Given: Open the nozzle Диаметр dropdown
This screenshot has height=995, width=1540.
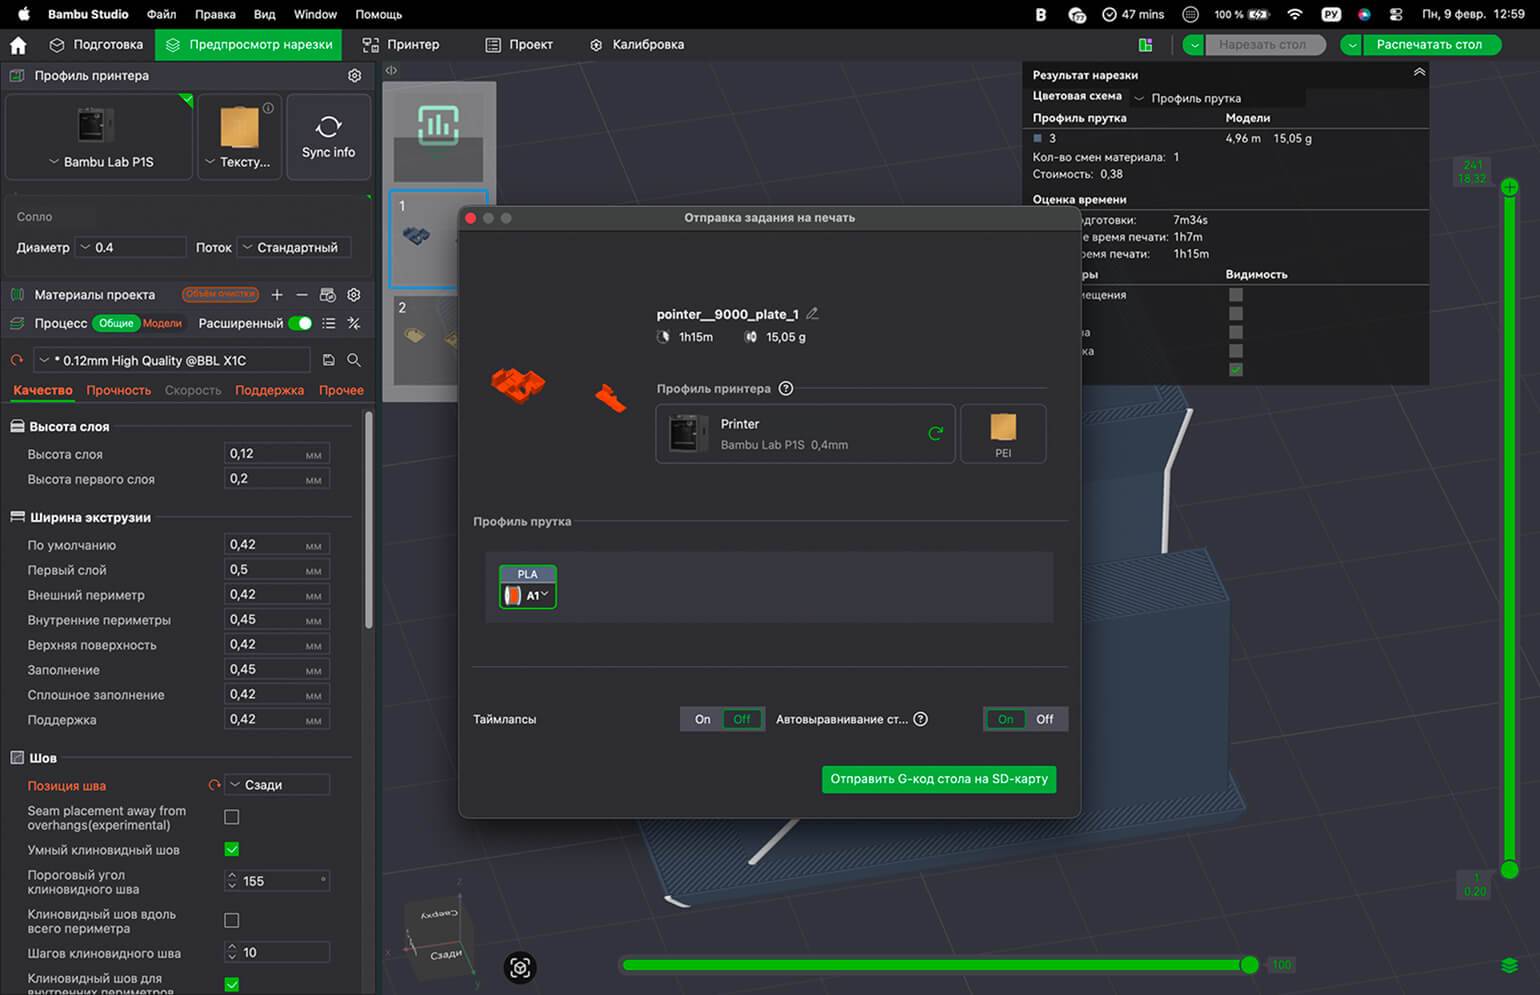Looking at the screenshot, I should click(x=131, y=247).
